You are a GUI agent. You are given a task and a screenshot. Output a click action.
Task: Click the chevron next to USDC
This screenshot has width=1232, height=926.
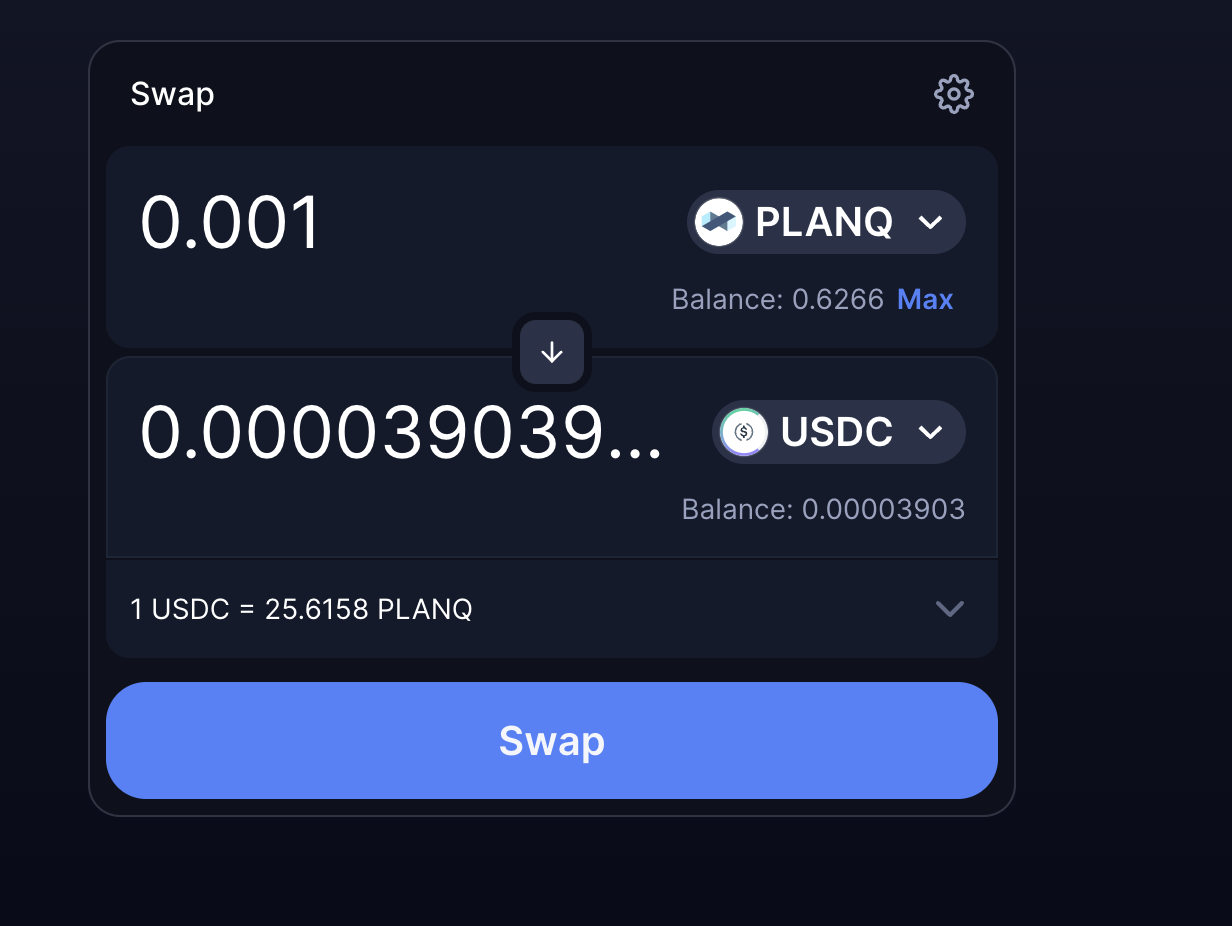930,432
